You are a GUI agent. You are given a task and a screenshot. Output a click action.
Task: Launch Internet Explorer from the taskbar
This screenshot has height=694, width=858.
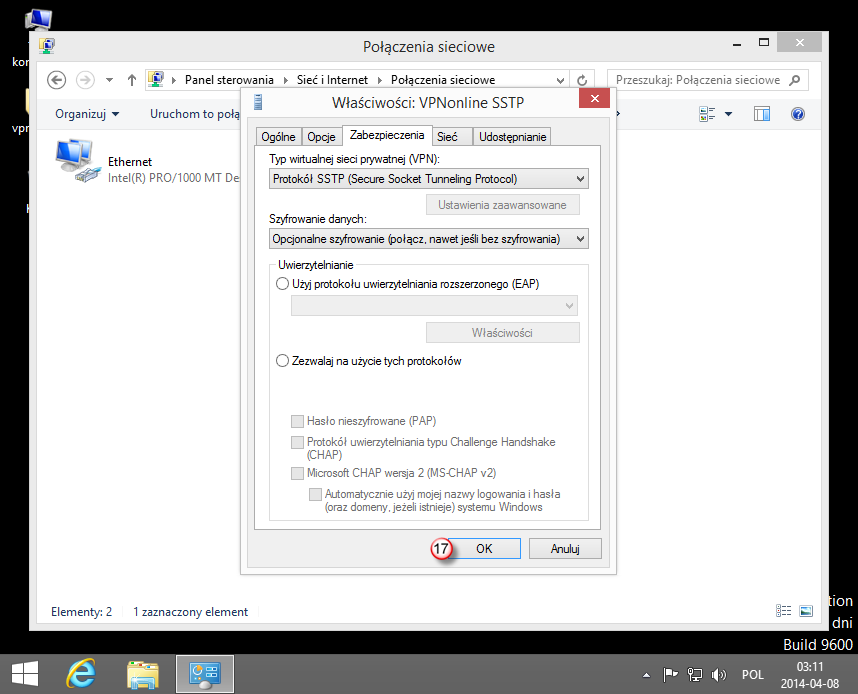coord(81,674)
